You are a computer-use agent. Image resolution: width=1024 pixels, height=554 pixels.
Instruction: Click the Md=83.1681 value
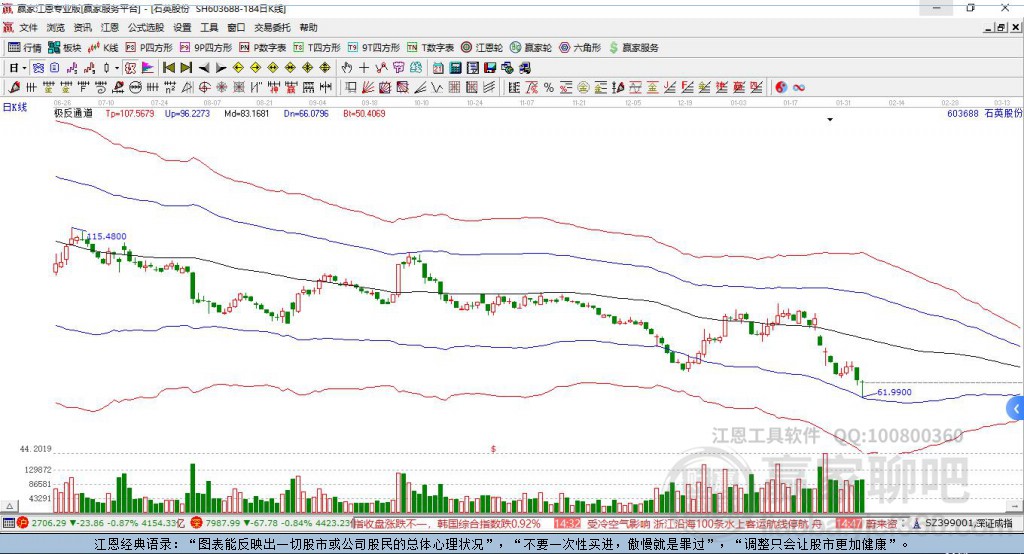(x=246, y=113)
